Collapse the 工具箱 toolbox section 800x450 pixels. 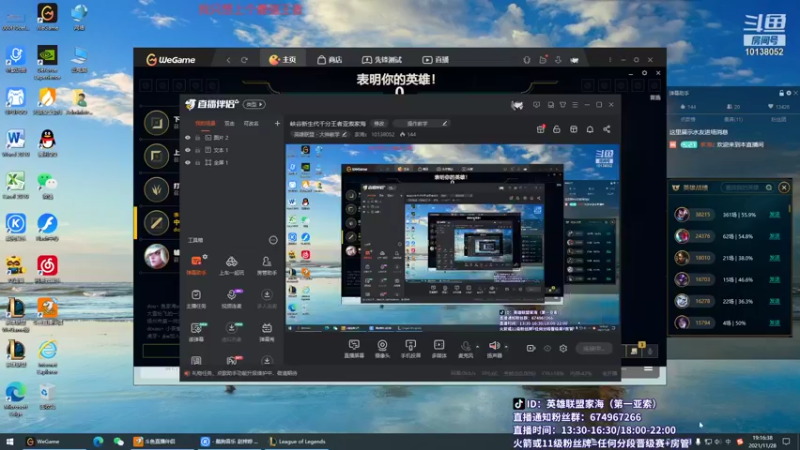273,240
